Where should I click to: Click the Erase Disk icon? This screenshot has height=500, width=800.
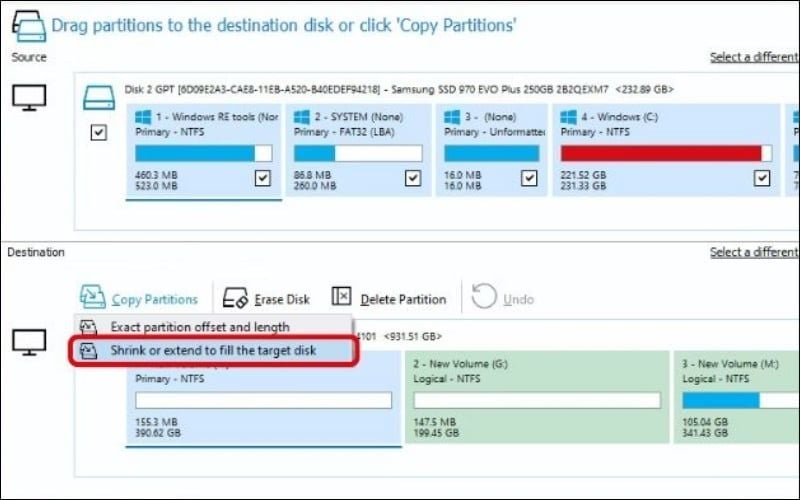[236, 298]
